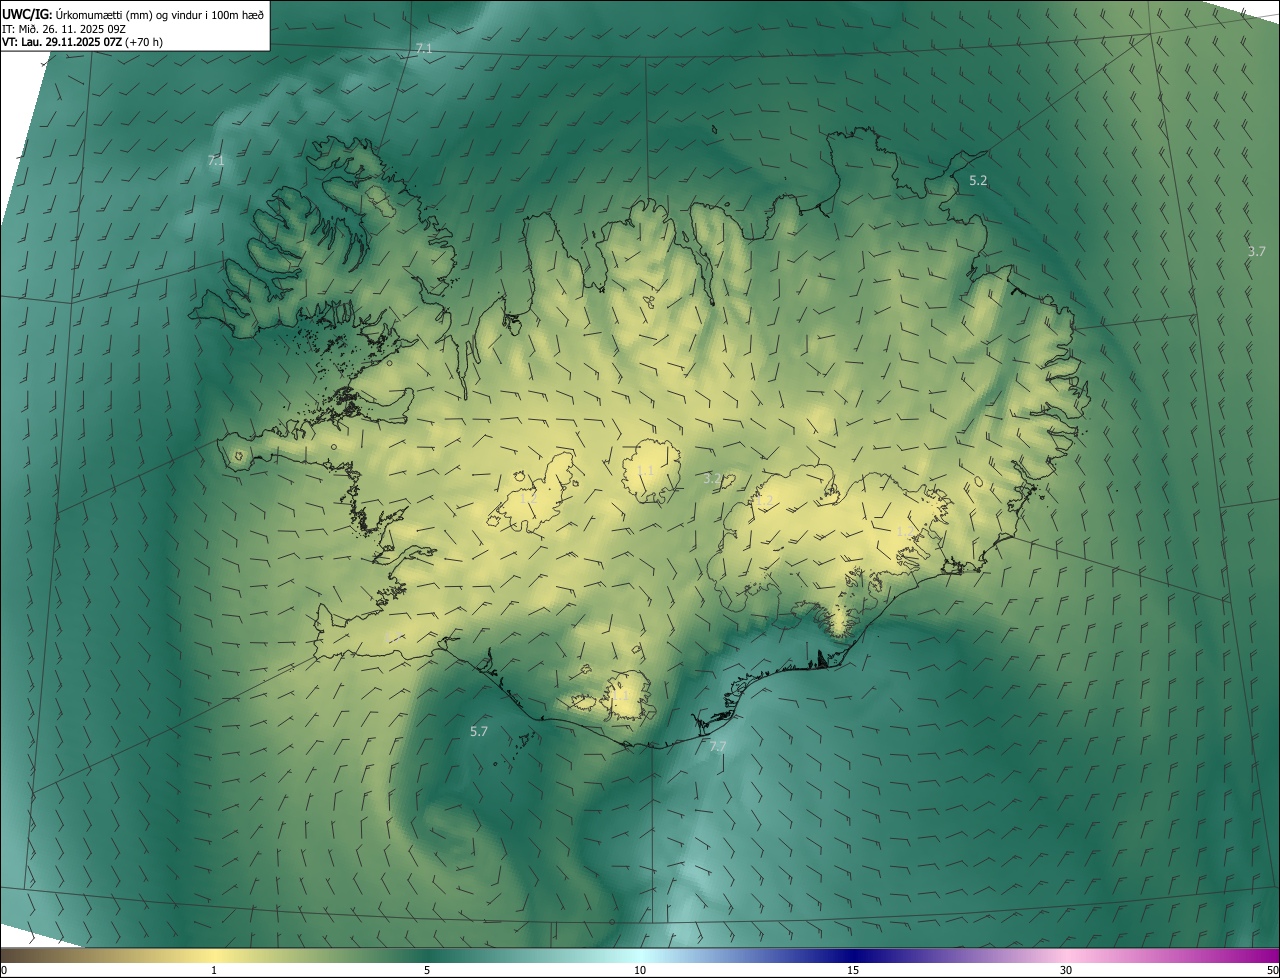This screenshot has height=978, width=1280.
Task: Click the 15 tick on the color scale
Action: (x=853, y=970)
